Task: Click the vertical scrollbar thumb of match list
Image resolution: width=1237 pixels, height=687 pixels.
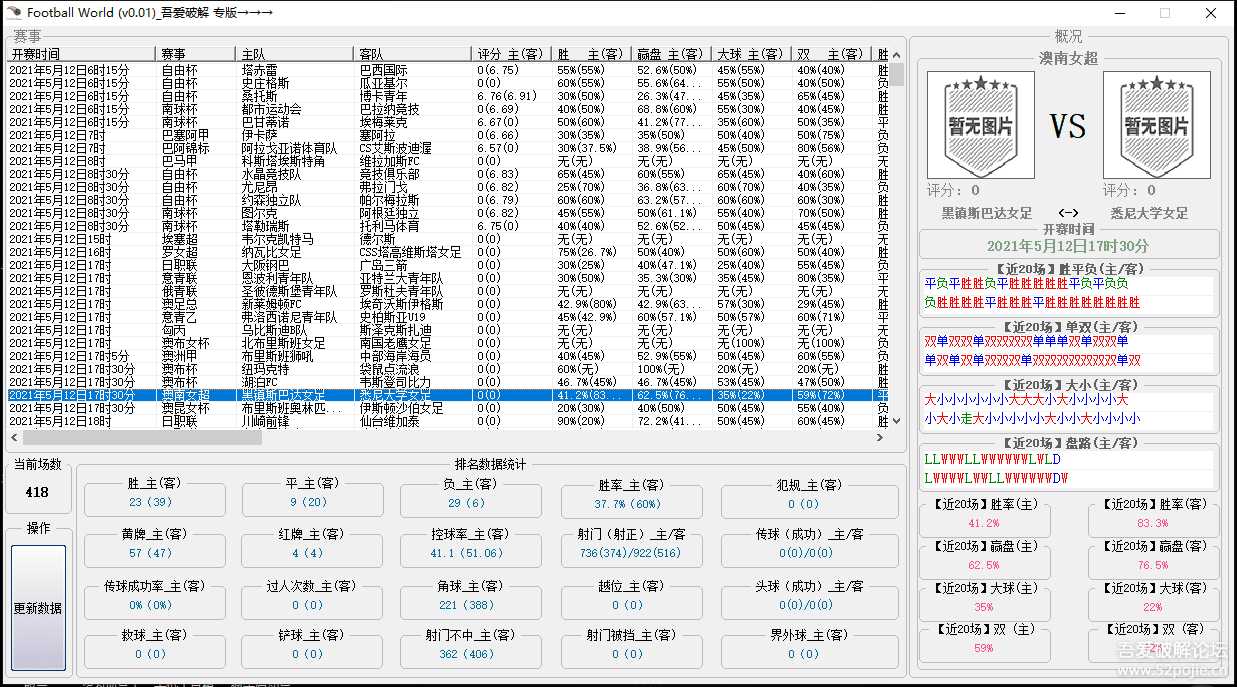Action: click(897, 74)
